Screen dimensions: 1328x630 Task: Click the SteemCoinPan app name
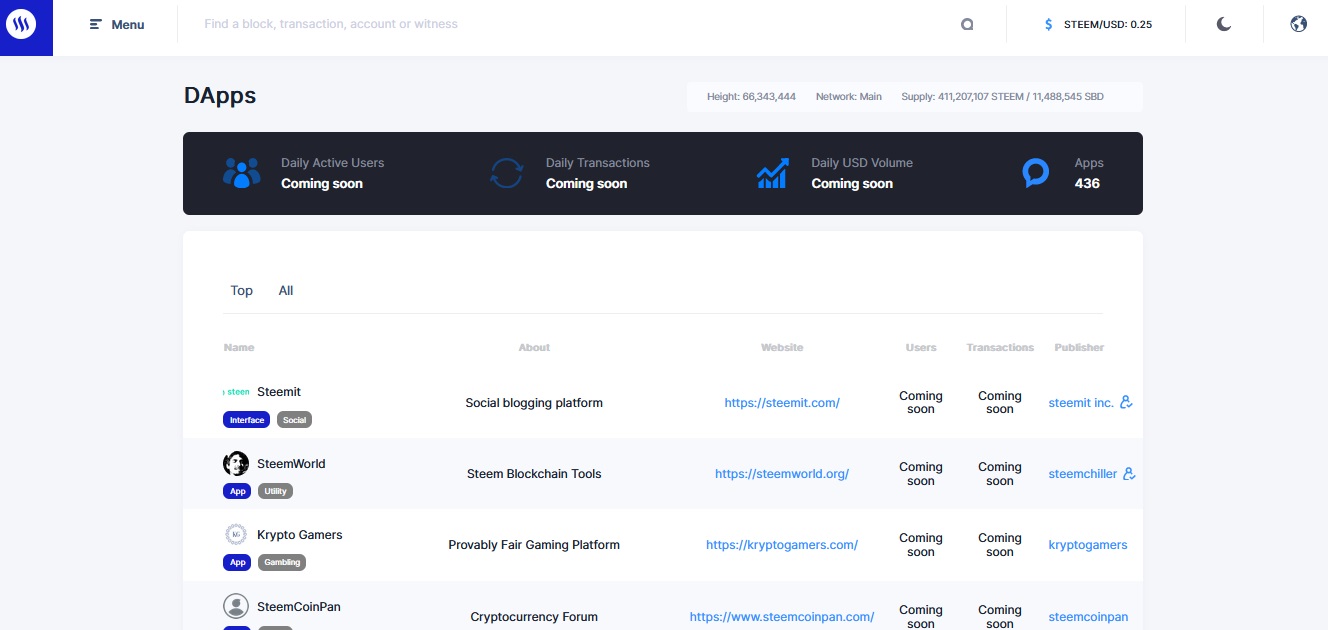299,607
